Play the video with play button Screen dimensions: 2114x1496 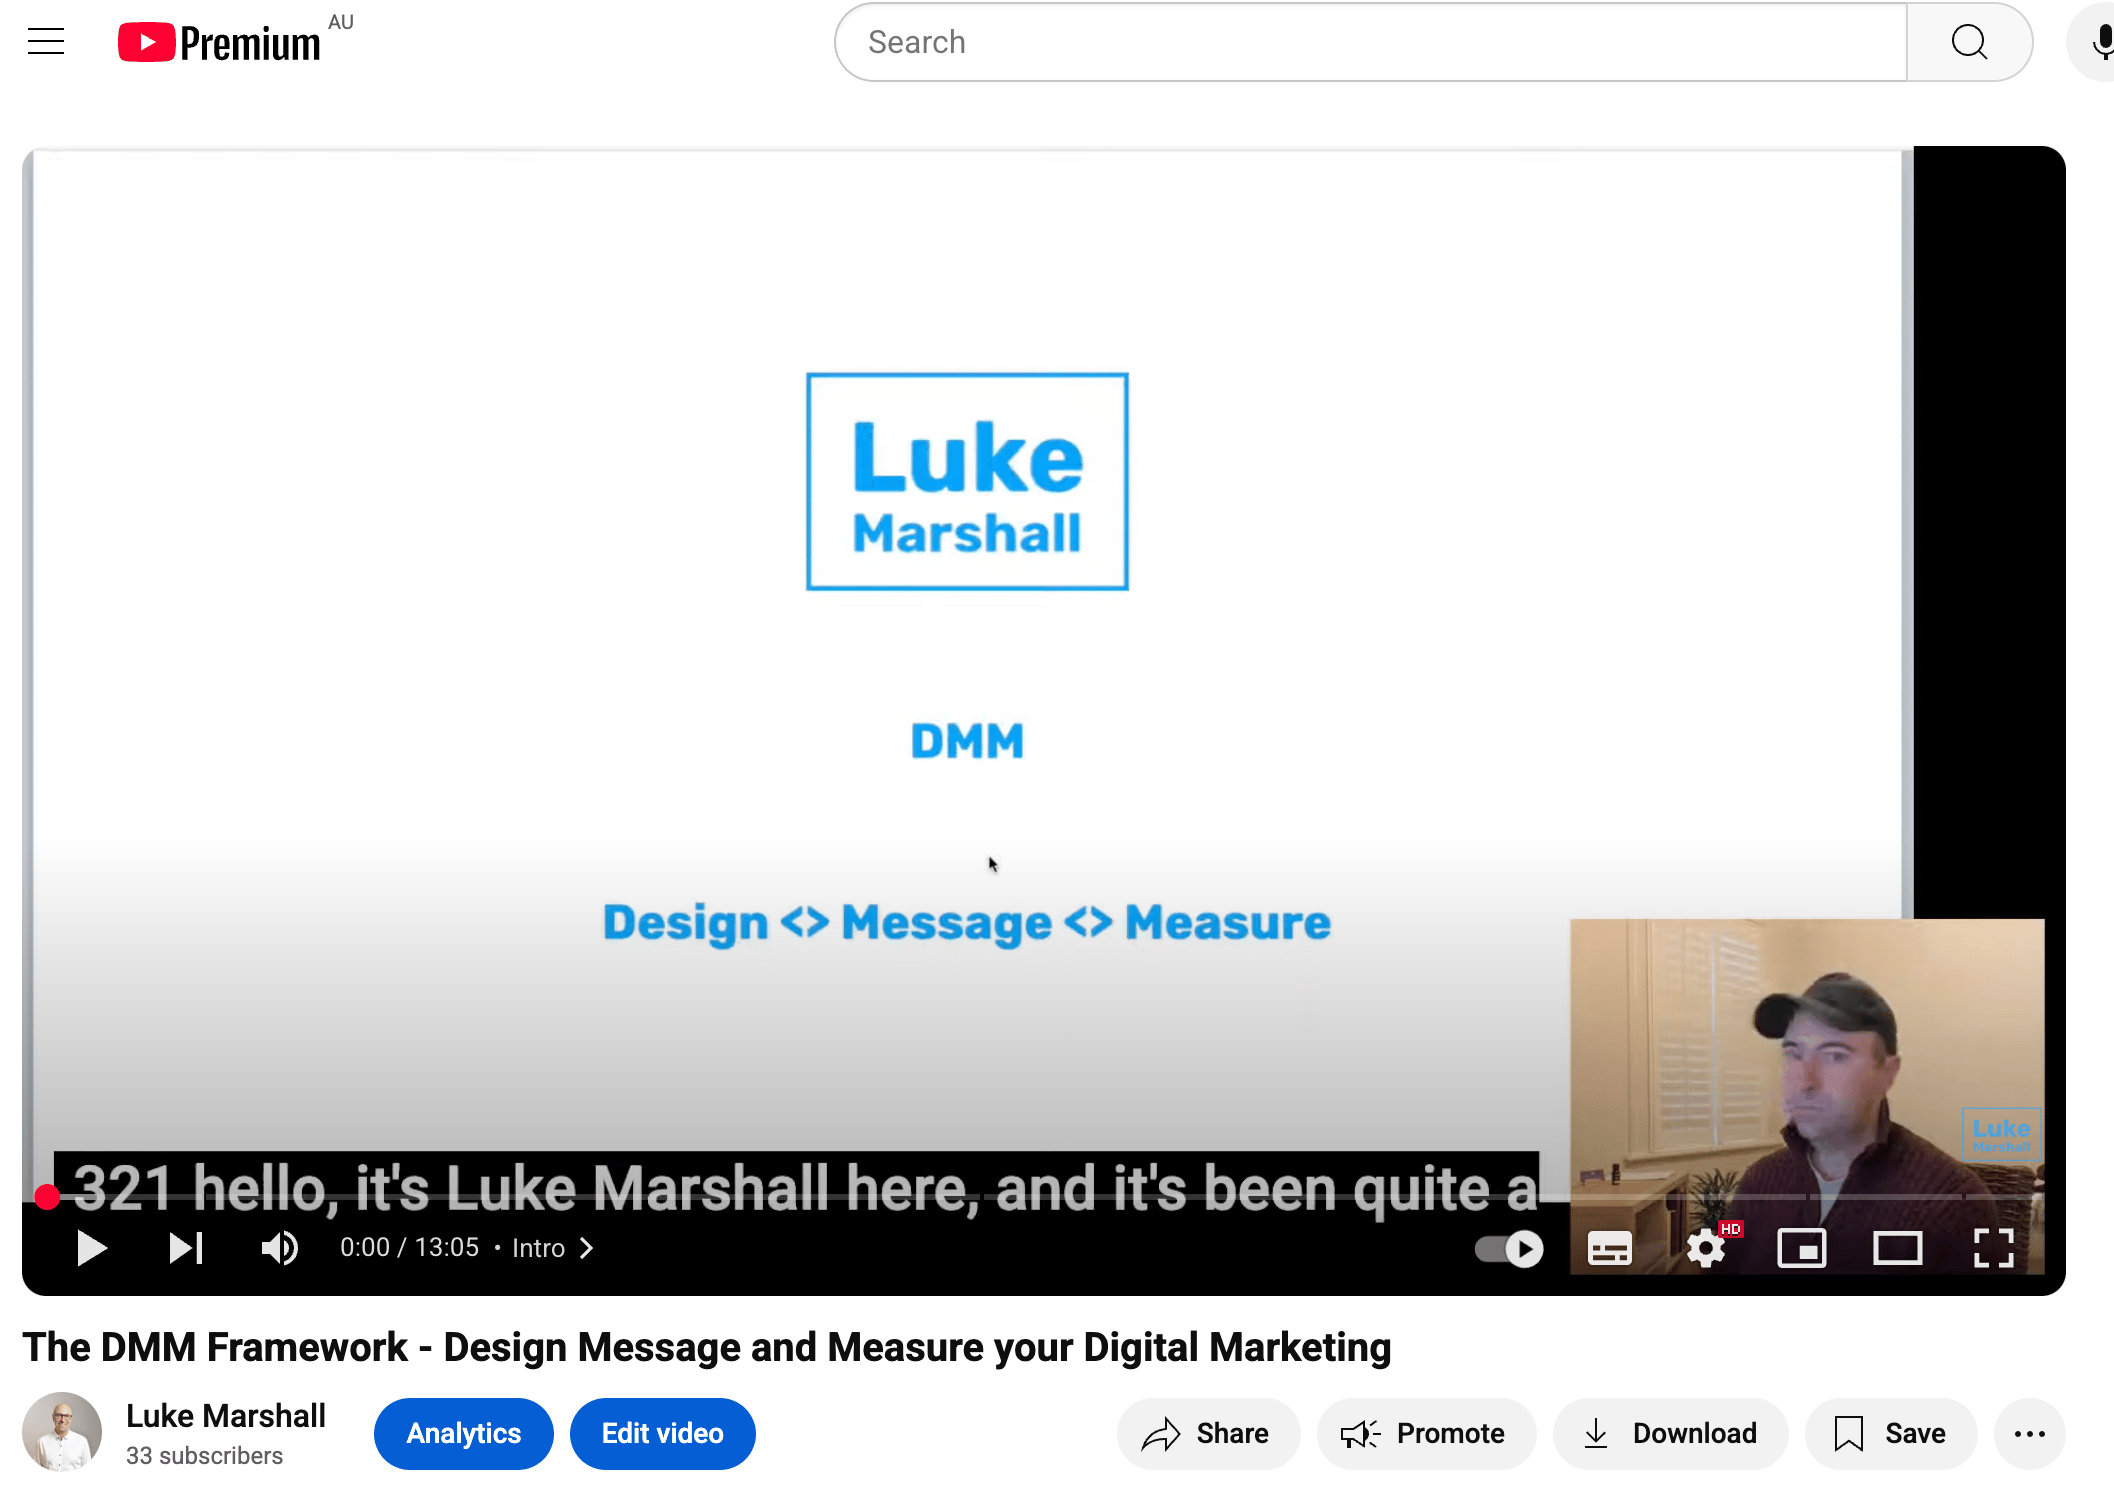pyautogui.click(x=91, y=1248)
